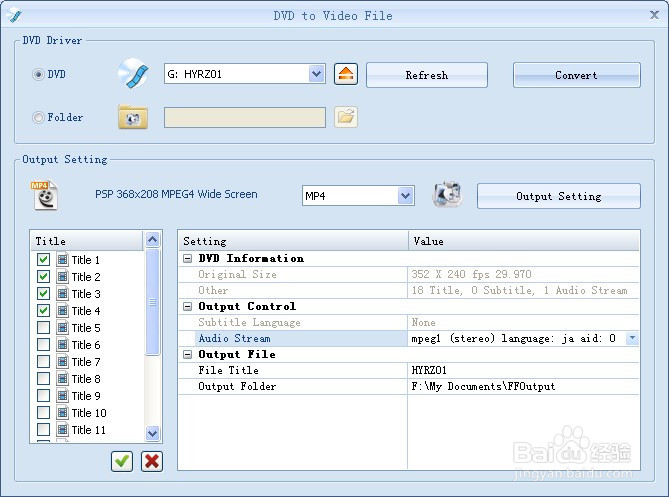Click the output setting media icon
Image resolution: width=669 pixels, height=497 pixels.
(447, 195)
